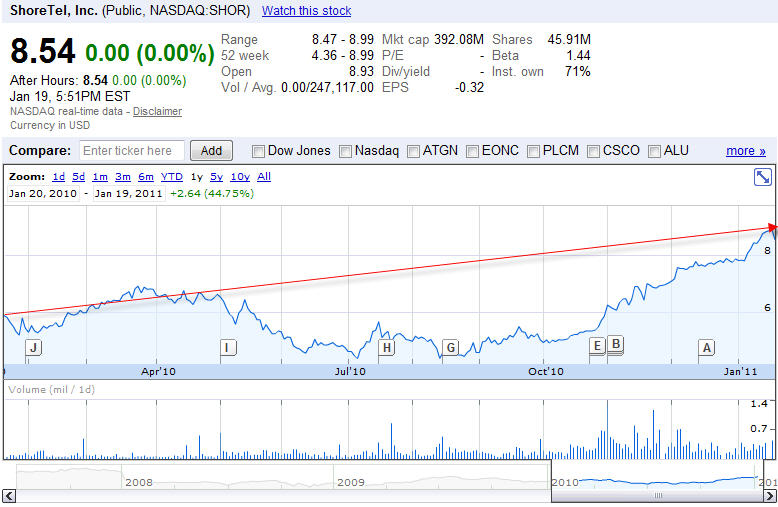Open news marker I on chart
Screen dimensions: 778x507
[x=228, y=347]
